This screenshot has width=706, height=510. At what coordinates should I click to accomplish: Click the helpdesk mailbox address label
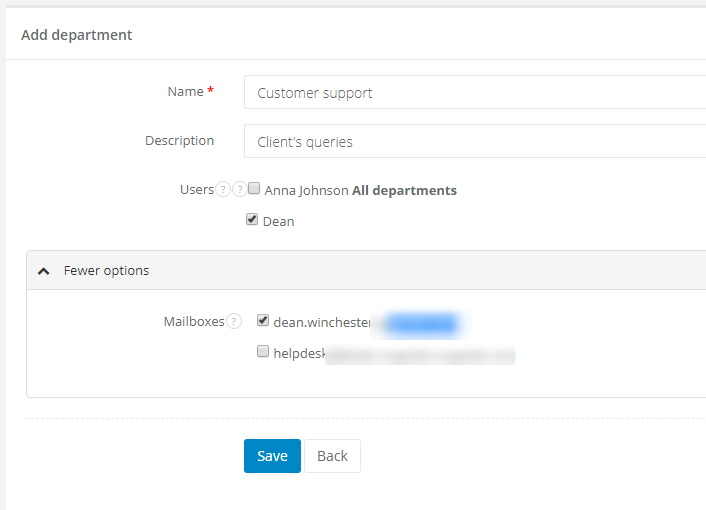pos(300,353)
